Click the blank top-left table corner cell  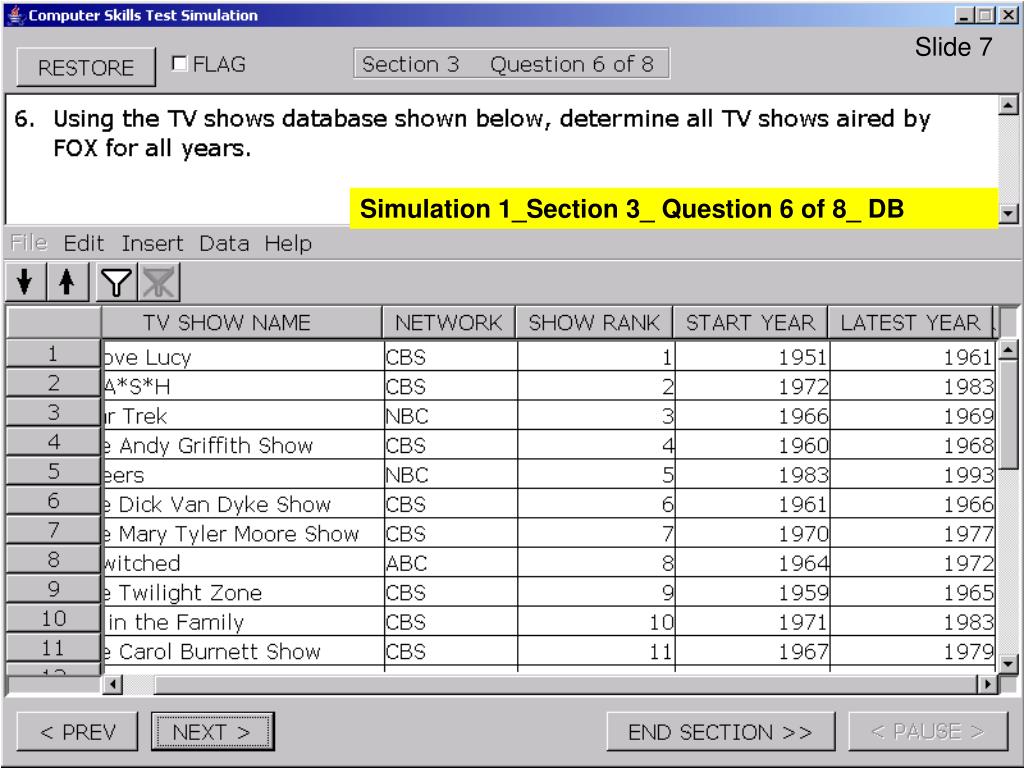point(54,323)
